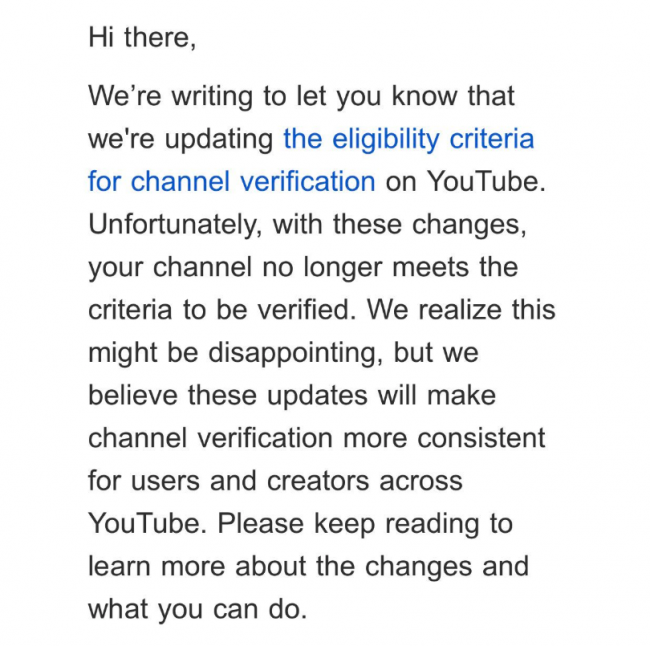Click the text 'channel verification more consistent'
650x646 pixels.
pos(317,438)
